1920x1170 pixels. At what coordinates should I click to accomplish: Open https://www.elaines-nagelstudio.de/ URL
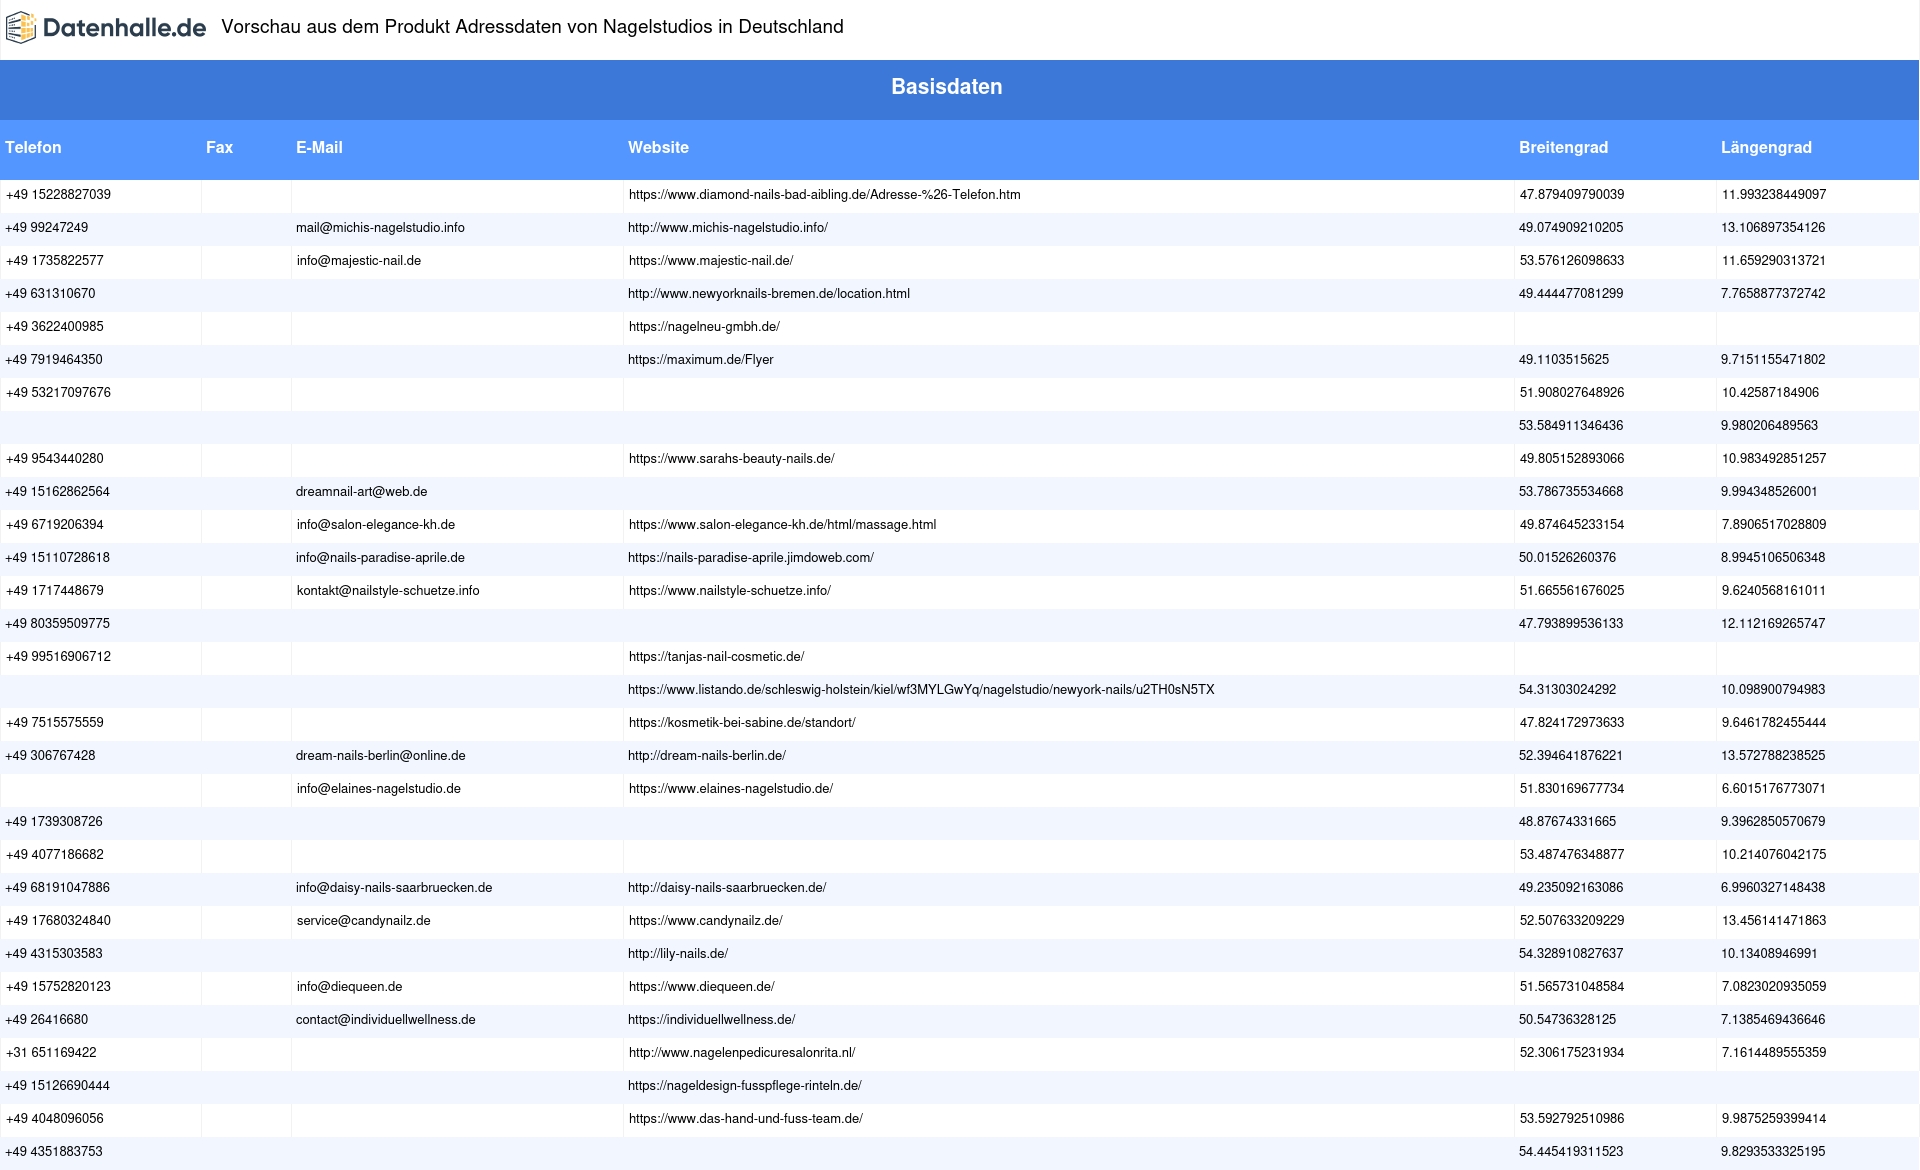click(731, 789)
